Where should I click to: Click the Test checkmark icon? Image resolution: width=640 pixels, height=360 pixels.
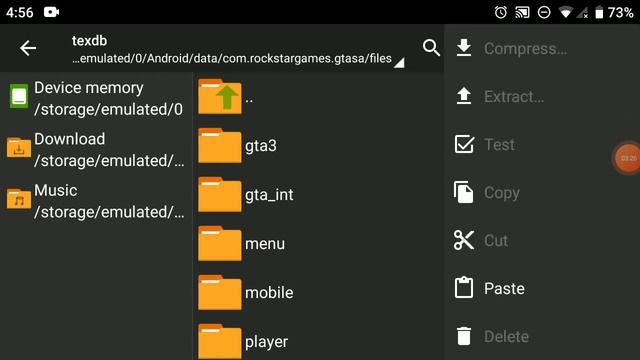pos(464,144)
